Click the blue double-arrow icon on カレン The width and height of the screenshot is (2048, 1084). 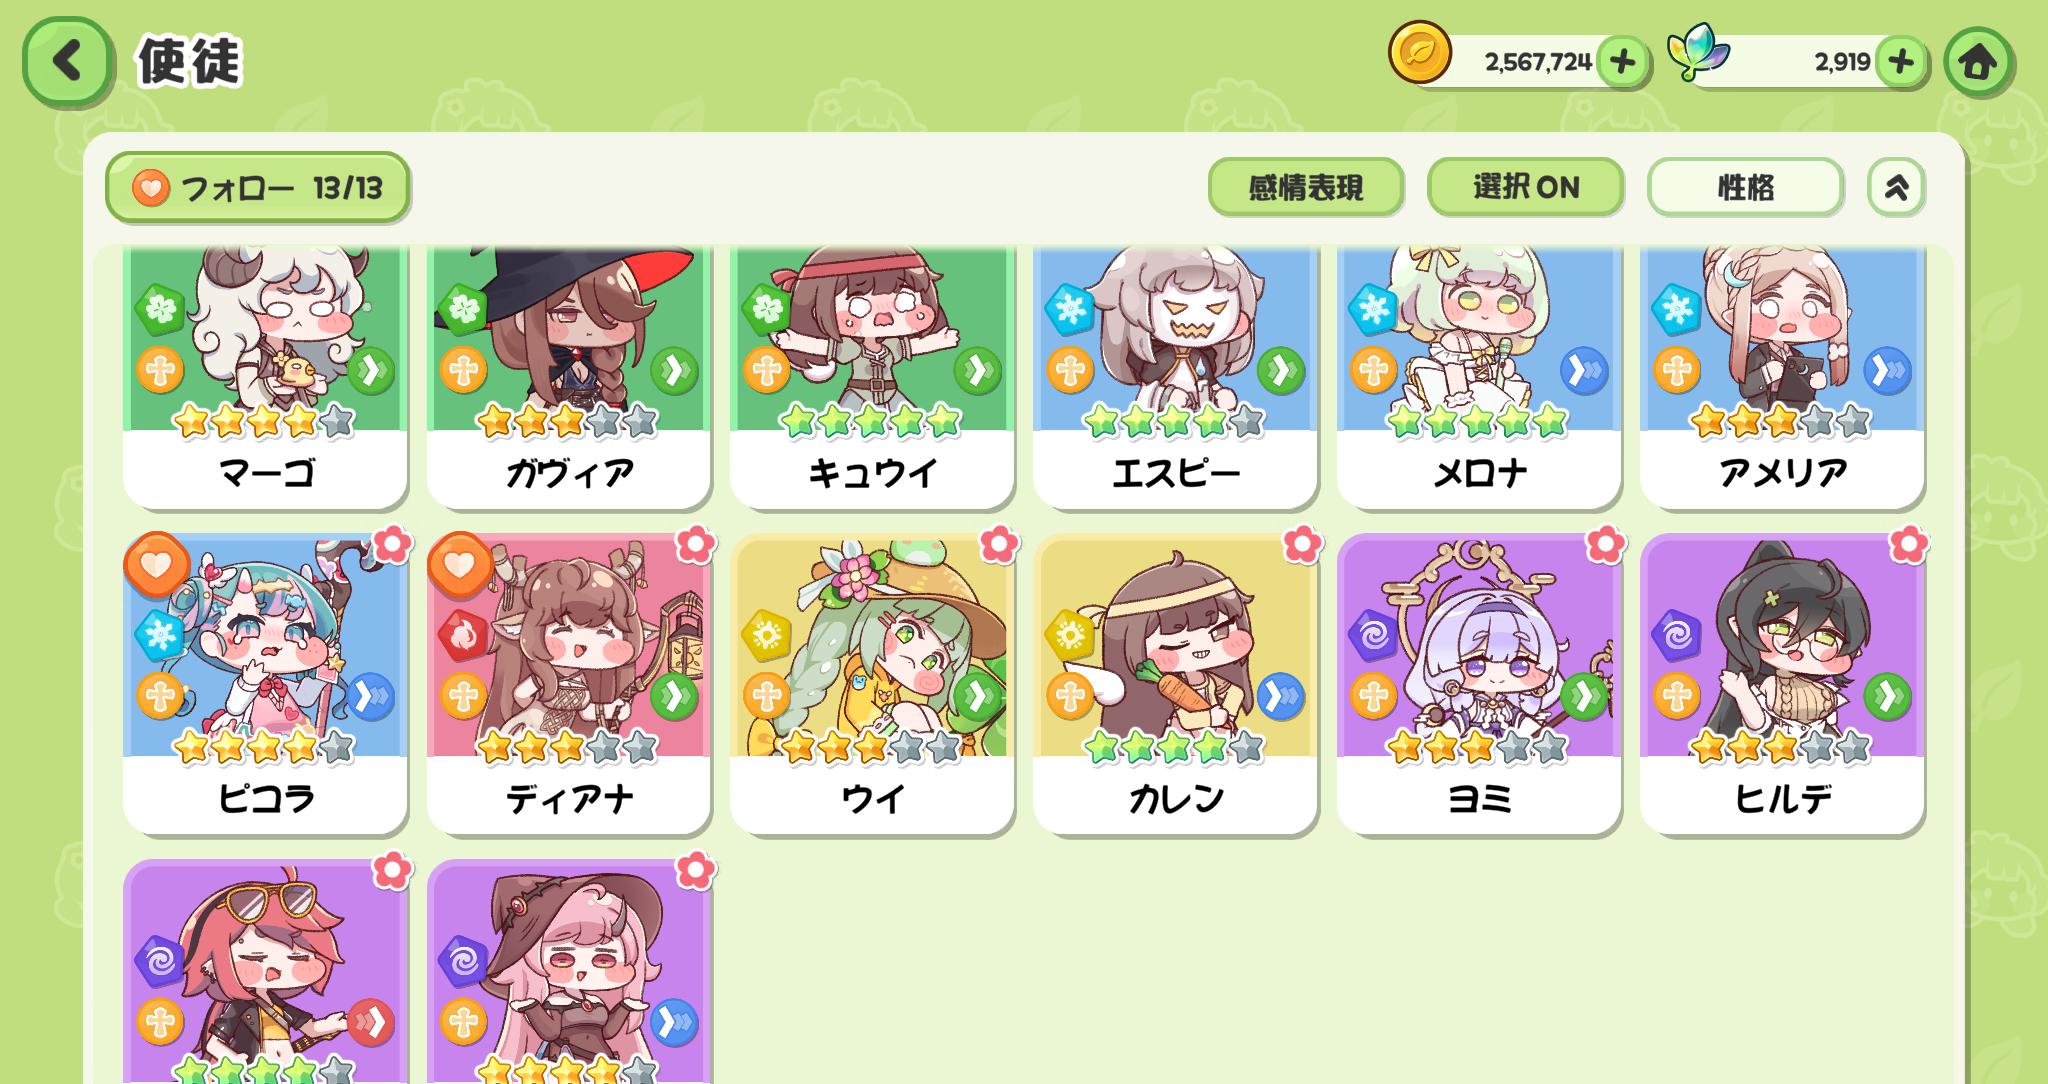click(x=1280, y=695)
